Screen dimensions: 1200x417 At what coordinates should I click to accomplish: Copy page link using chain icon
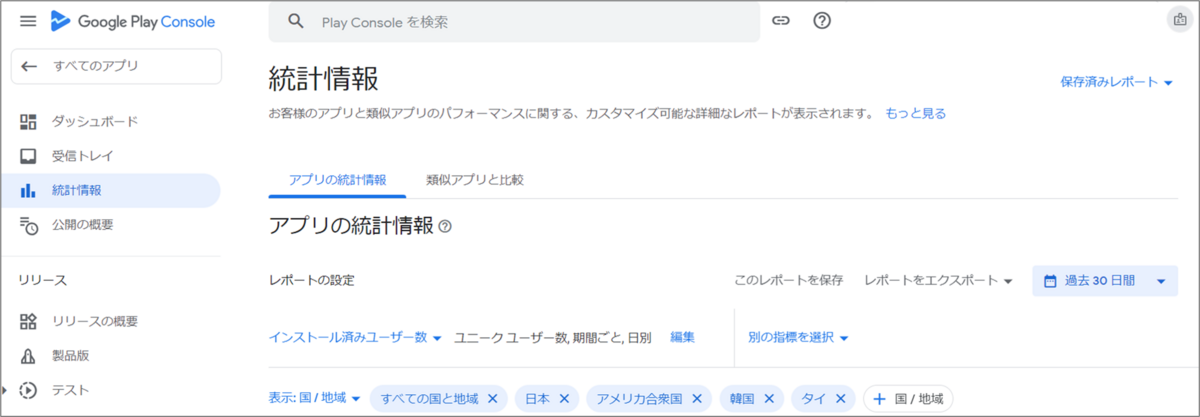[781, 21]
